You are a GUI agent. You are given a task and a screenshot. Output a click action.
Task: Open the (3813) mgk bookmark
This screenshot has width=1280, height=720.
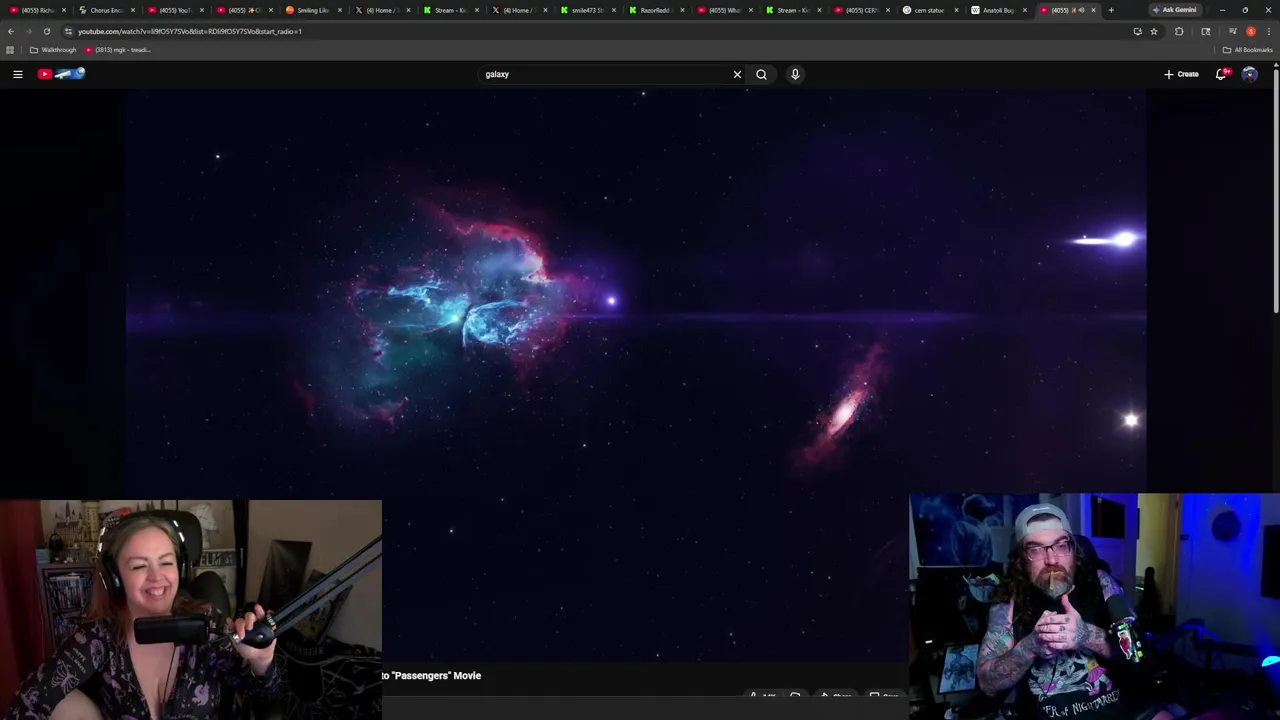118,50
